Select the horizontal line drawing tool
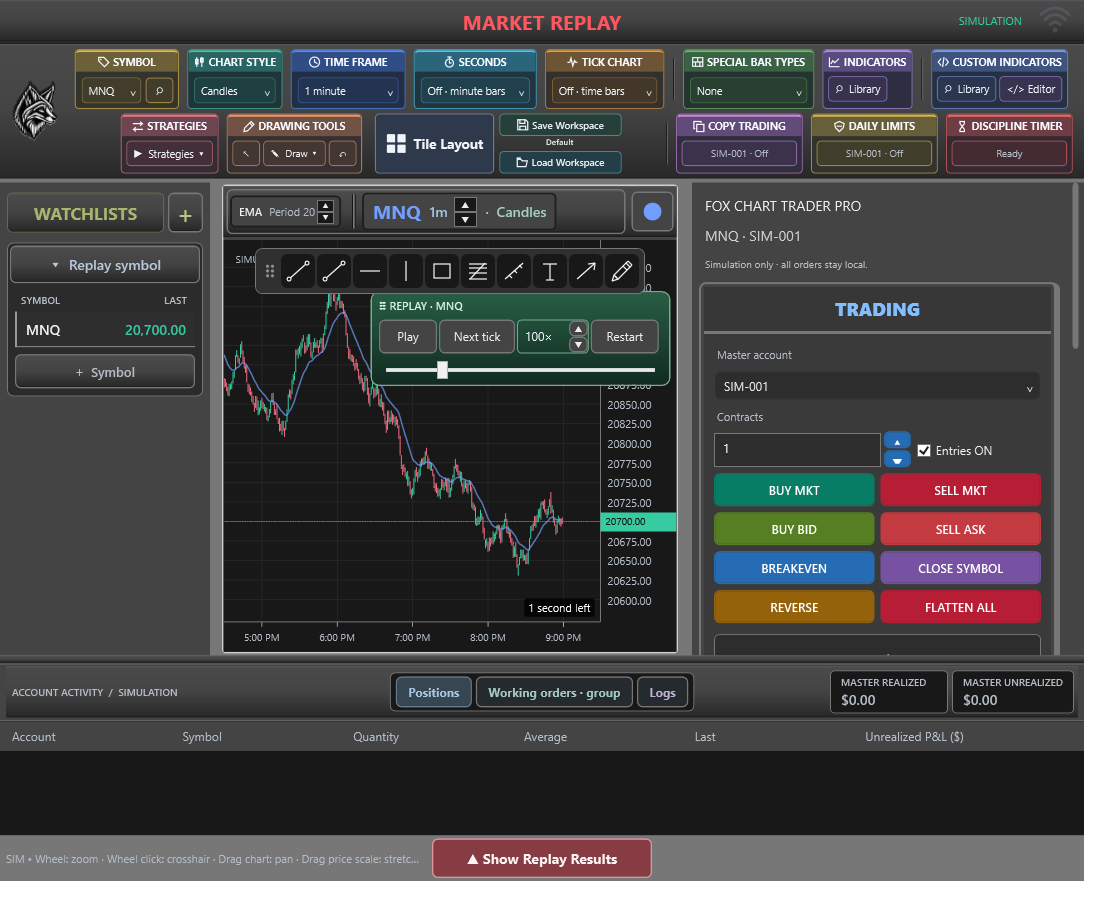The height and width of the screenshot is (920, 1100). click(x=370, y=272)
